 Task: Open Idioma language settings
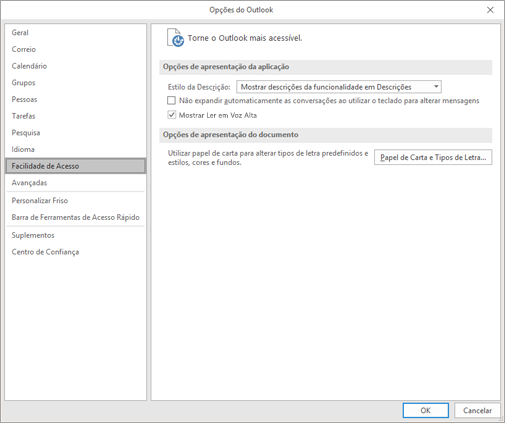tap(75, 149)
